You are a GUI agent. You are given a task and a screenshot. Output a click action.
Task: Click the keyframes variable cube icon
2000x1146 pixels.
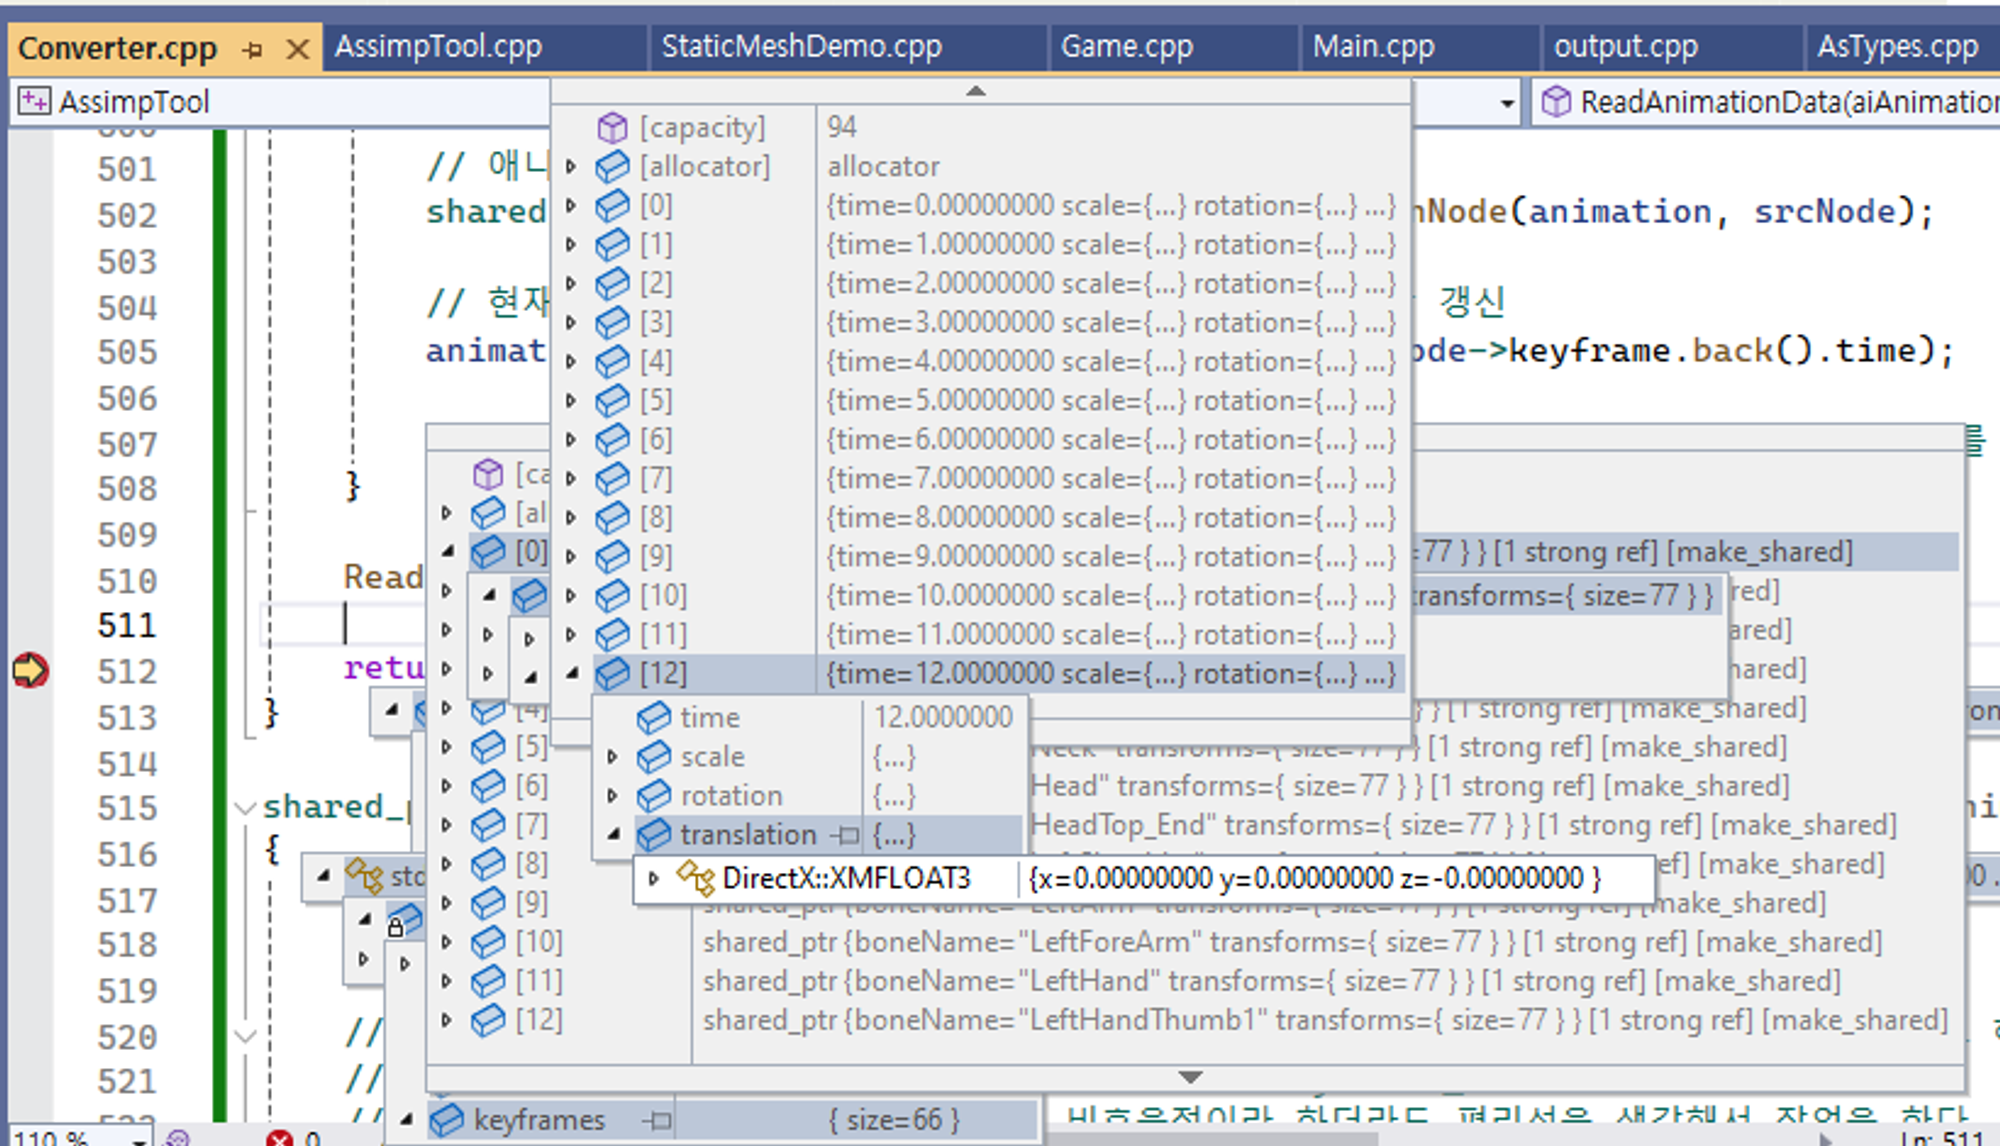(x=446, y=1120)
